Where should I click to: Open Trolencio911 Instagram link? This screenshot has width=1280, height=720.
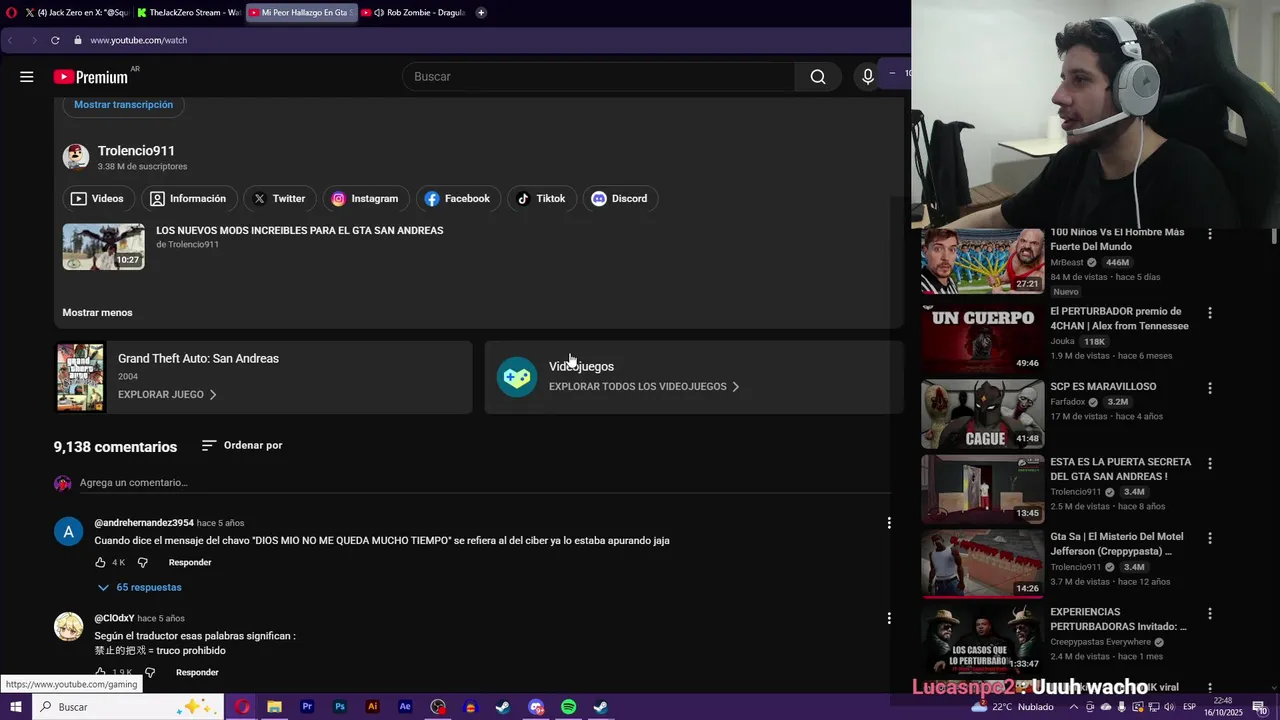[x=365, y=199]
